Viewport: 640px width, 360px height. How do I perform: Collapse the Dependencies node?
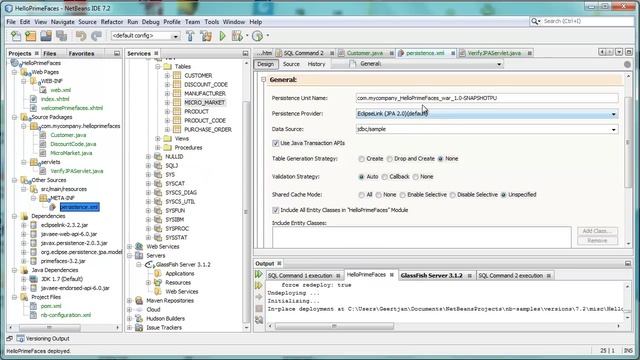tap(14, 216)
